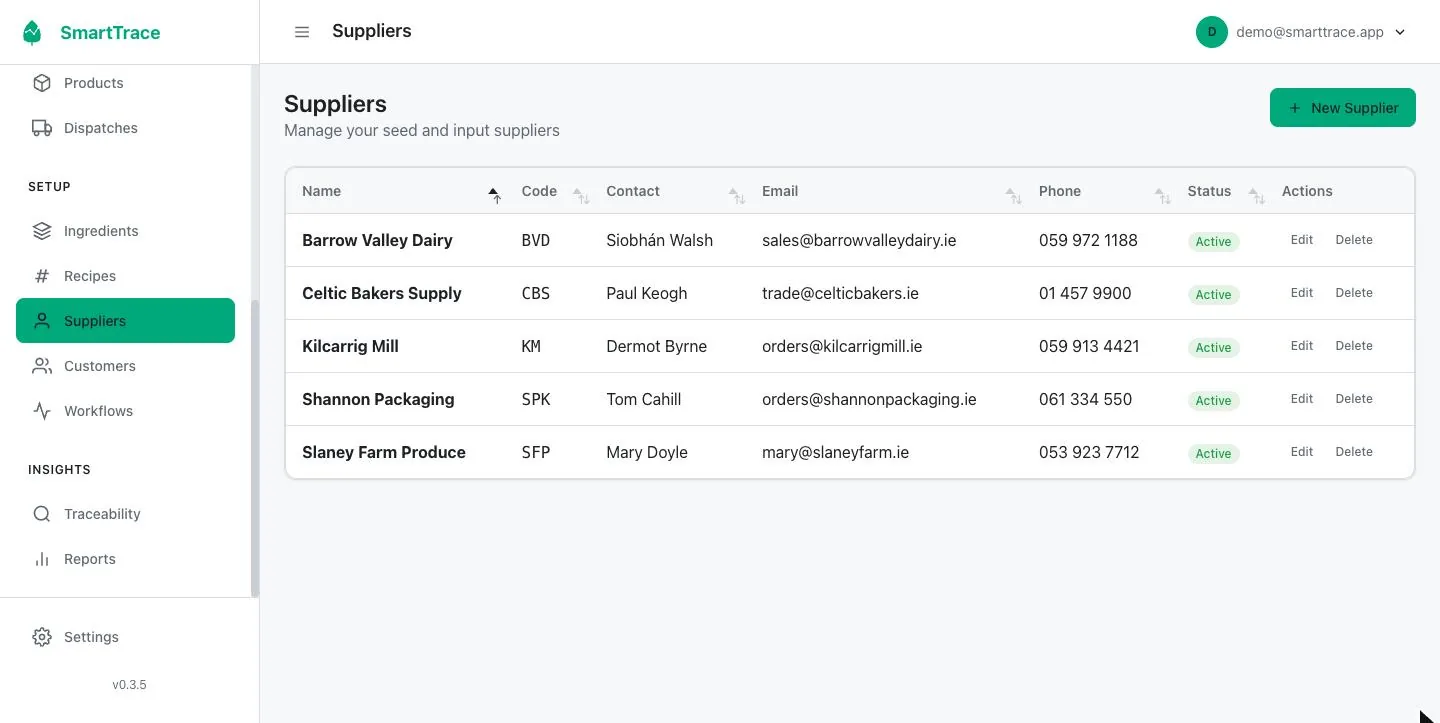Screen dimensions: 1440x723
Task: Click the Products box icon in sidebar
Action: (42, 83)
